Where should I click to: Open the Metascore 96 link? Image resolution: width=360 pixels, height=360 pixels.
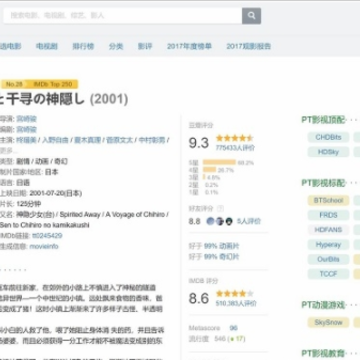point(233,328)
